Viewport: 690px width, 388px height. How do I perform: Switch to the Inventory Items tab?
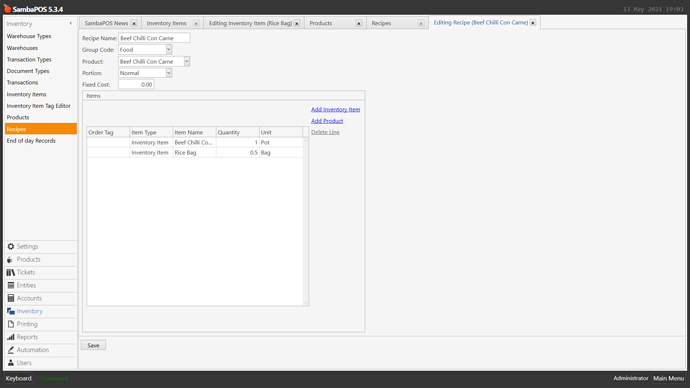tap(166, 23)
